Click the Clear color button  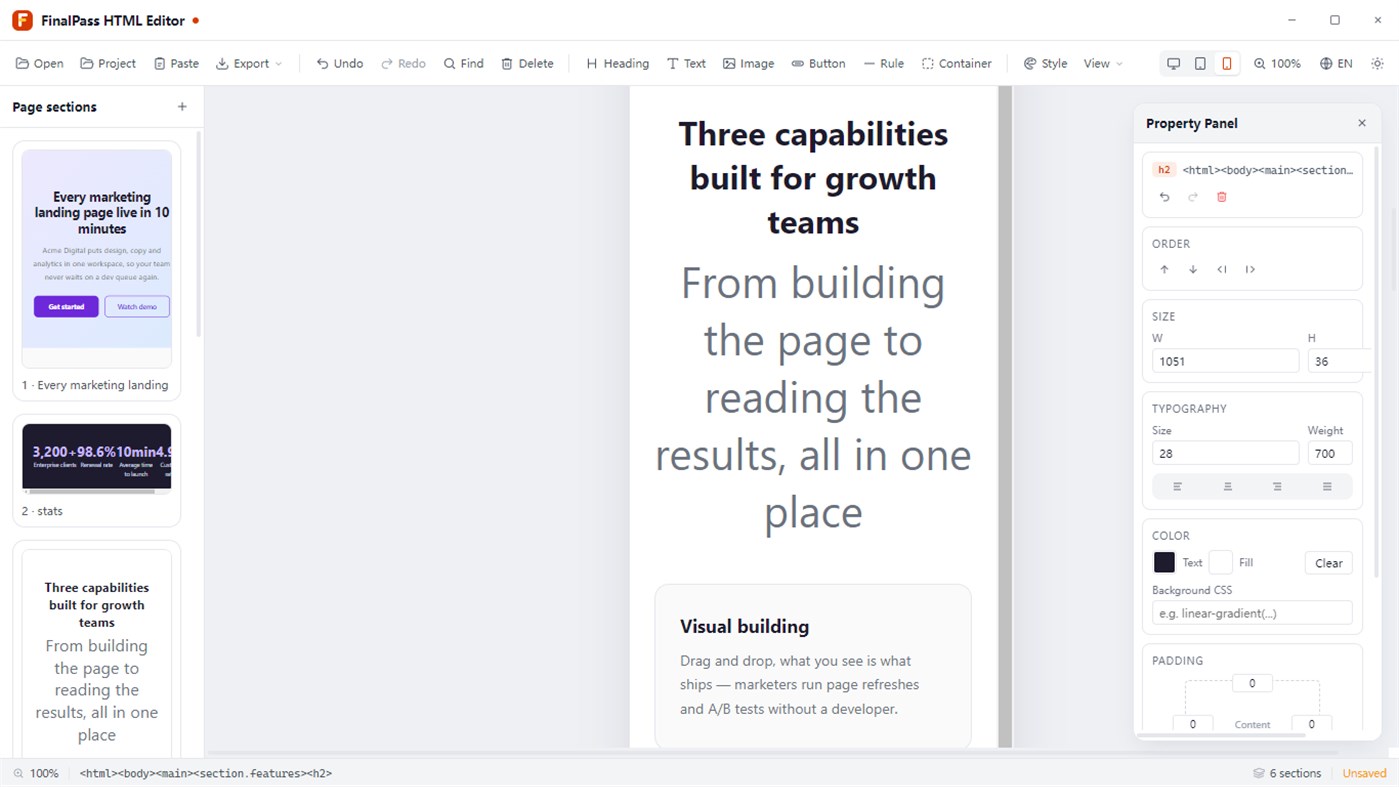pyautogui.click(x=1329, y=563)
